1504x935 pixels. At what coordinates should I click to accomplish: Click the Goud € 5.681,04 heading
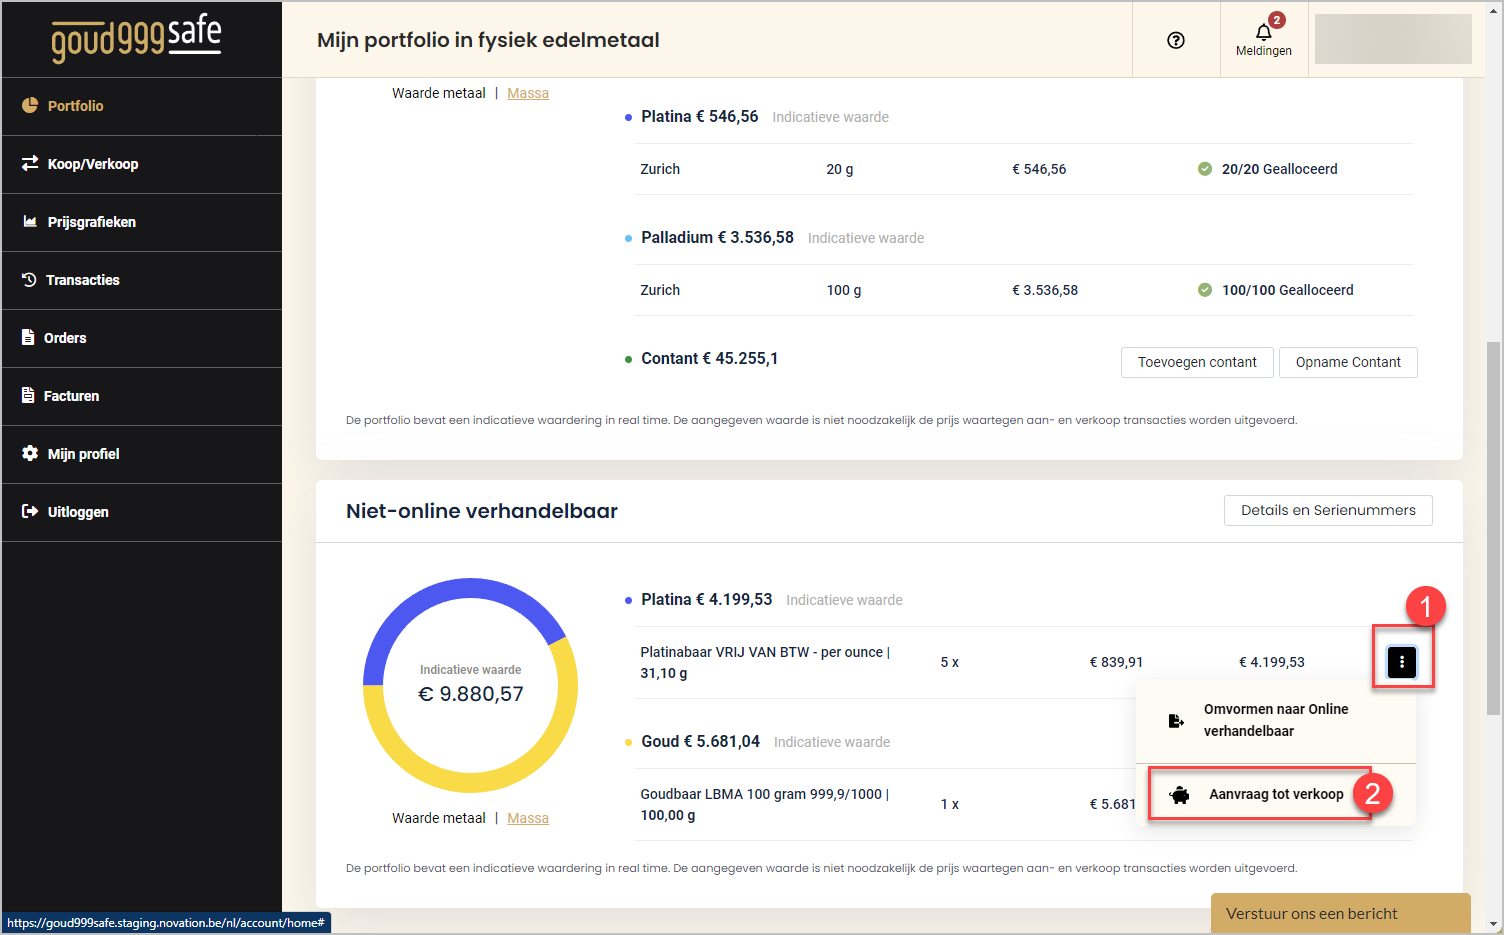pyautogui.click(x=700, y=741)
